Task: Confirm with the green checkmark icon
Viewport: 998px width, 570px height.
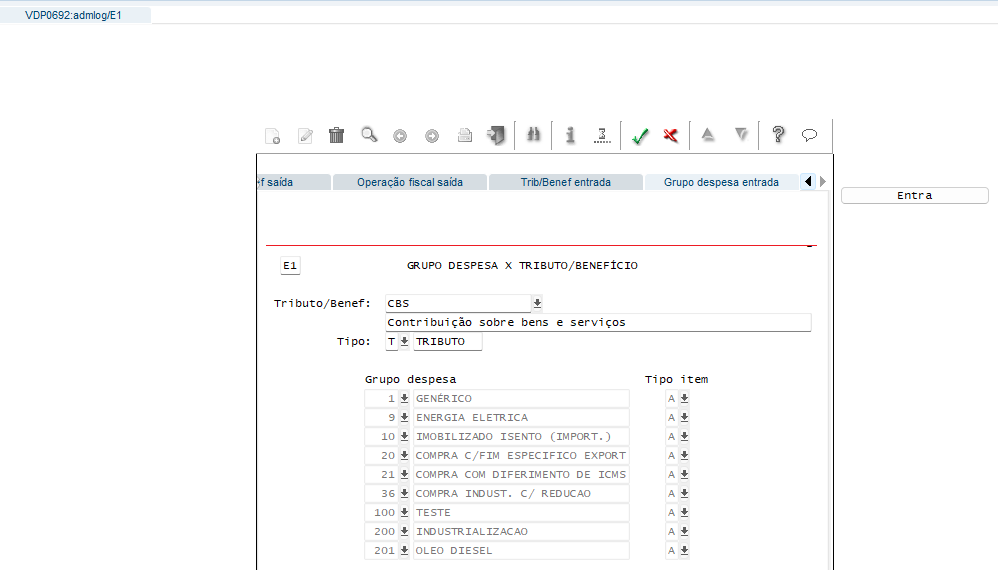Action: [640, 136]
